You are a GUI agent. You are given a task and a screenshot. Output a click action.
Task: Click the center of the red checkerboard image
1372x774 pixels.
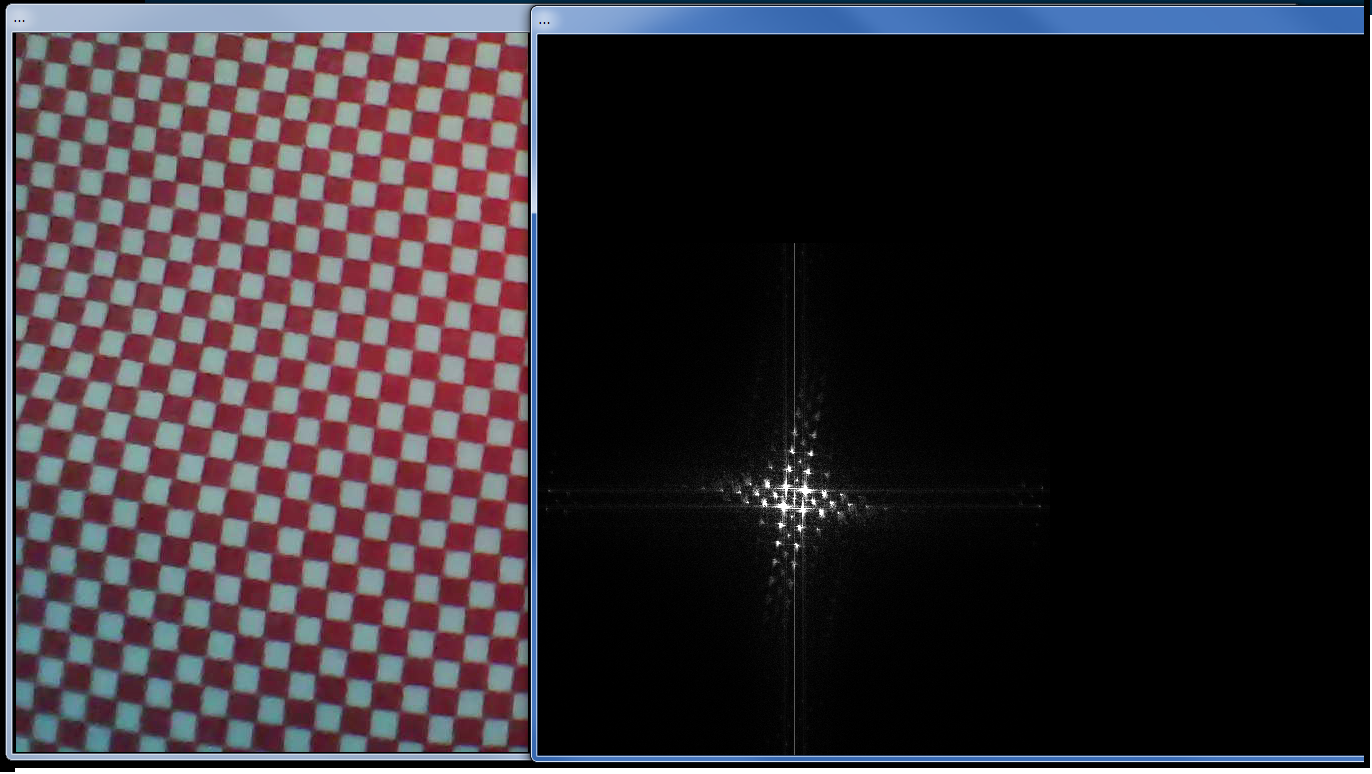click(x=271, y=392)
